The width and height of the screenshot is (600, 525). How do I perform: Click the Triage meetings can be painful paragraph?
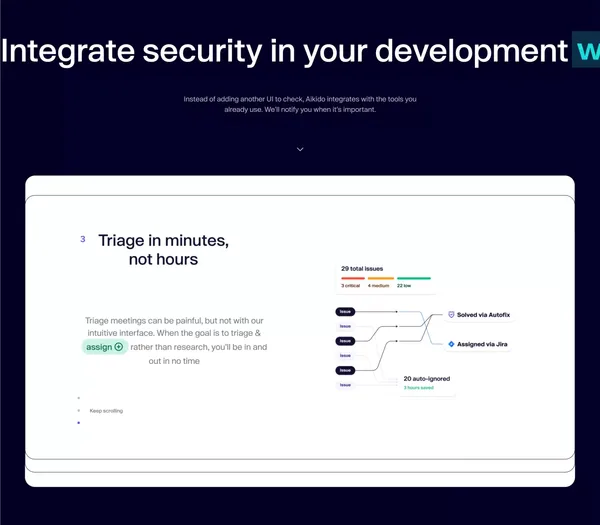click(174, 341)
